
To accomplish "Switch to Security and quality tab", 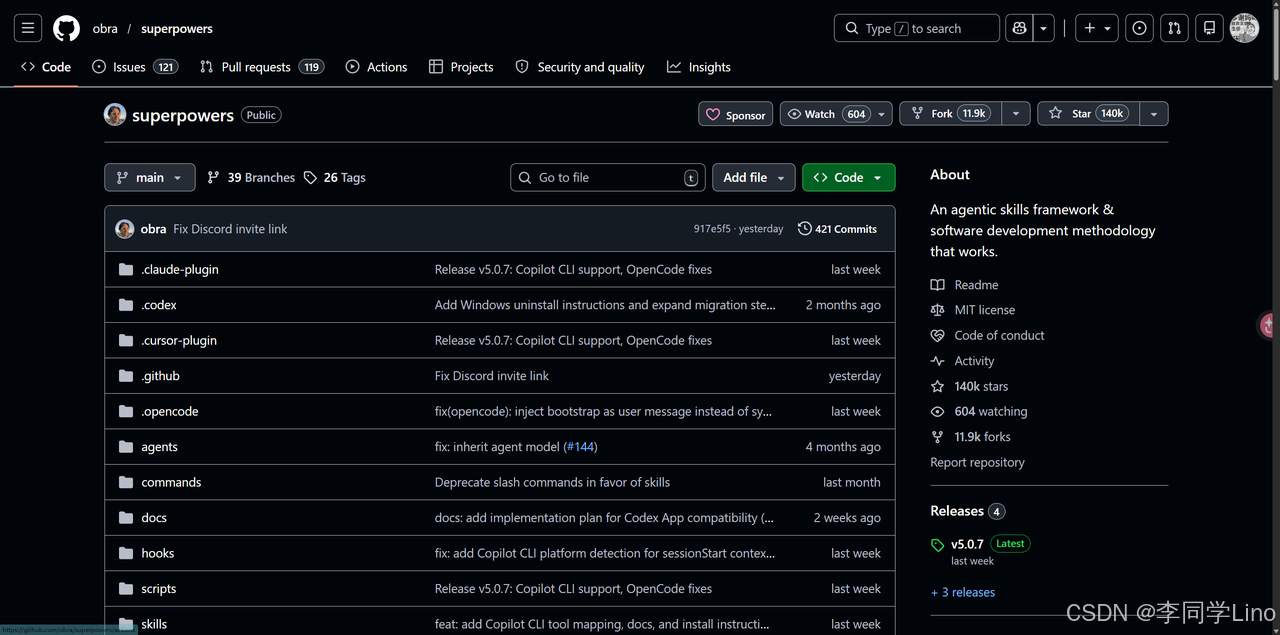I will tap(580, 67).
